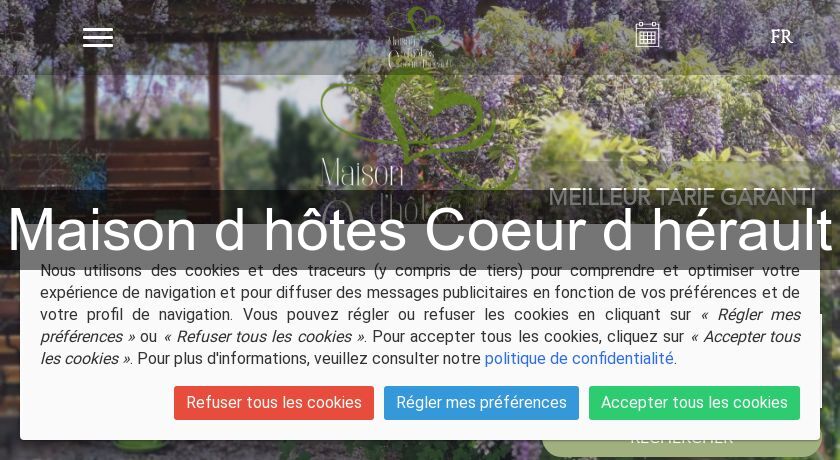Click the cookie consent paragraph text
This screenshot has height=460, width=840.
point(420,315)
